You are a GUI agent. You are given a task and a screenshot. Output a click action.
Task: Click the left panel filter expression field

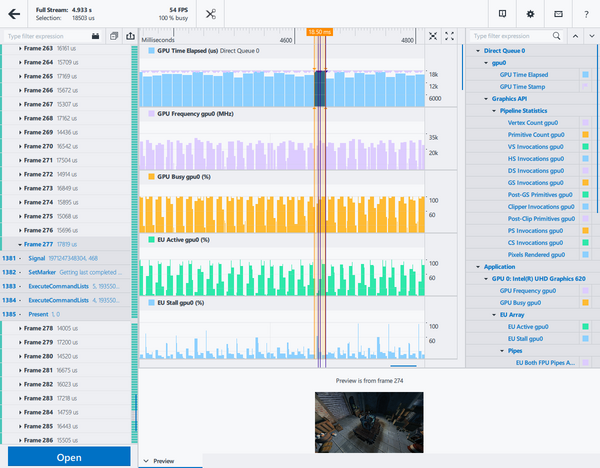(45, 36)
